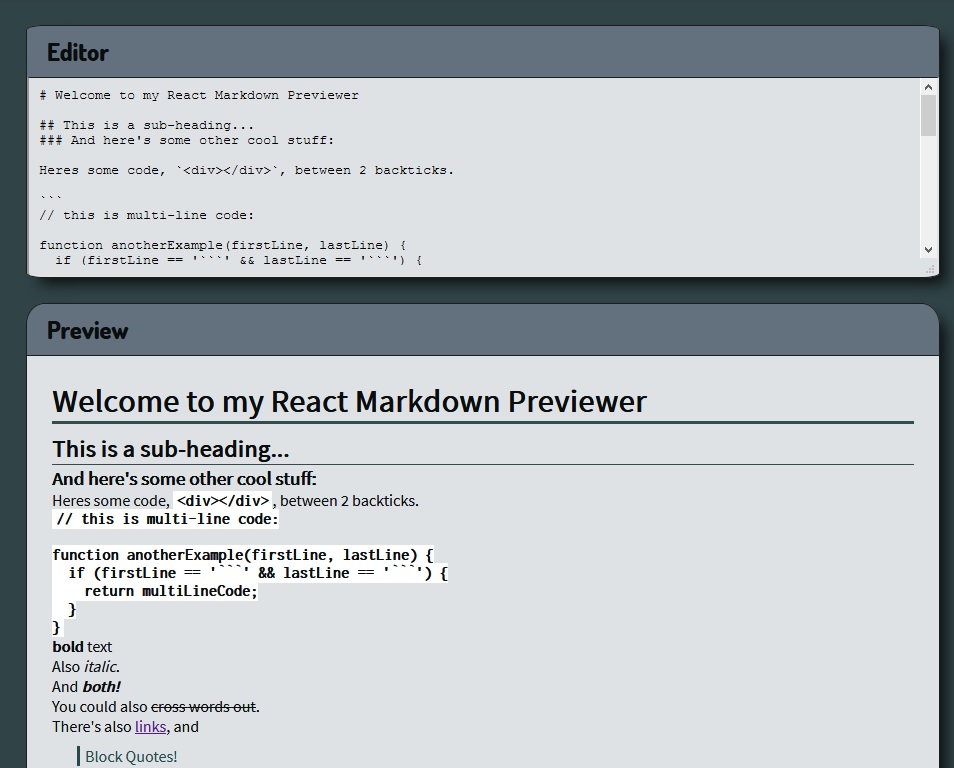The height and width of the screenshot is (768, 954).
Task: Click the editor scrollbar up arrow
Action: tap(928, 87)
